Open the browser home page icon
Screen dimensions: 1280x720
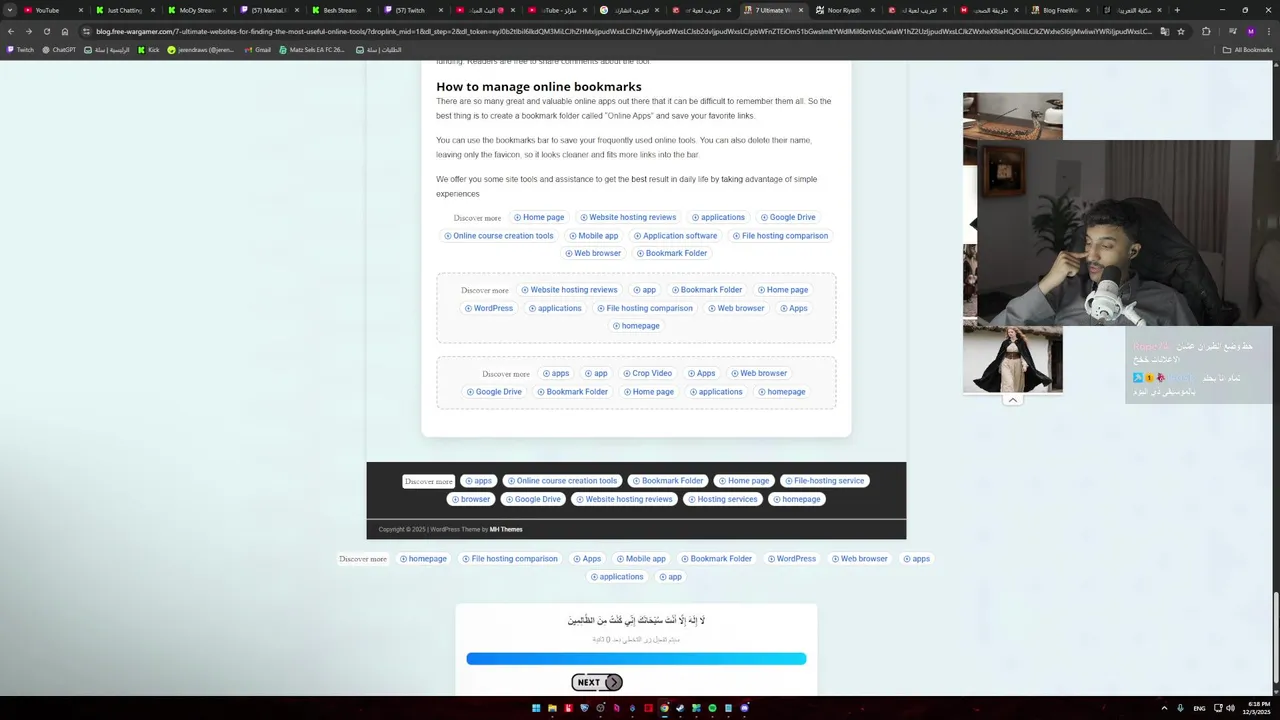(65, 31)
